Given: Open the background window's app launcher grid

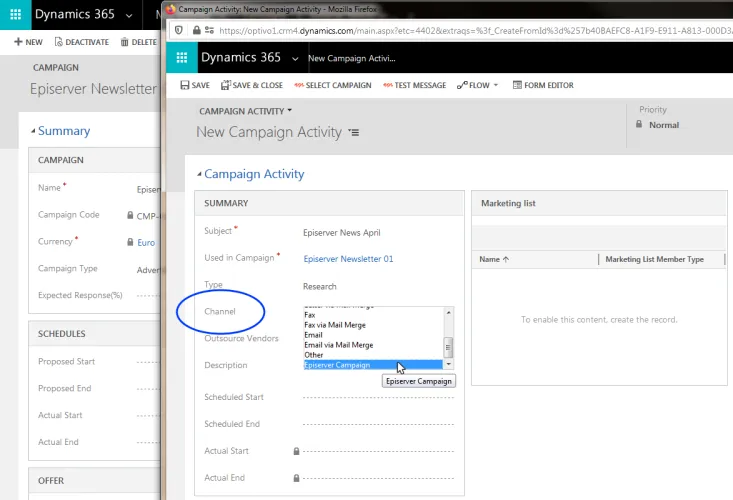Looking at the screenshot, I should pyautogui.click(x=15, y=14).
